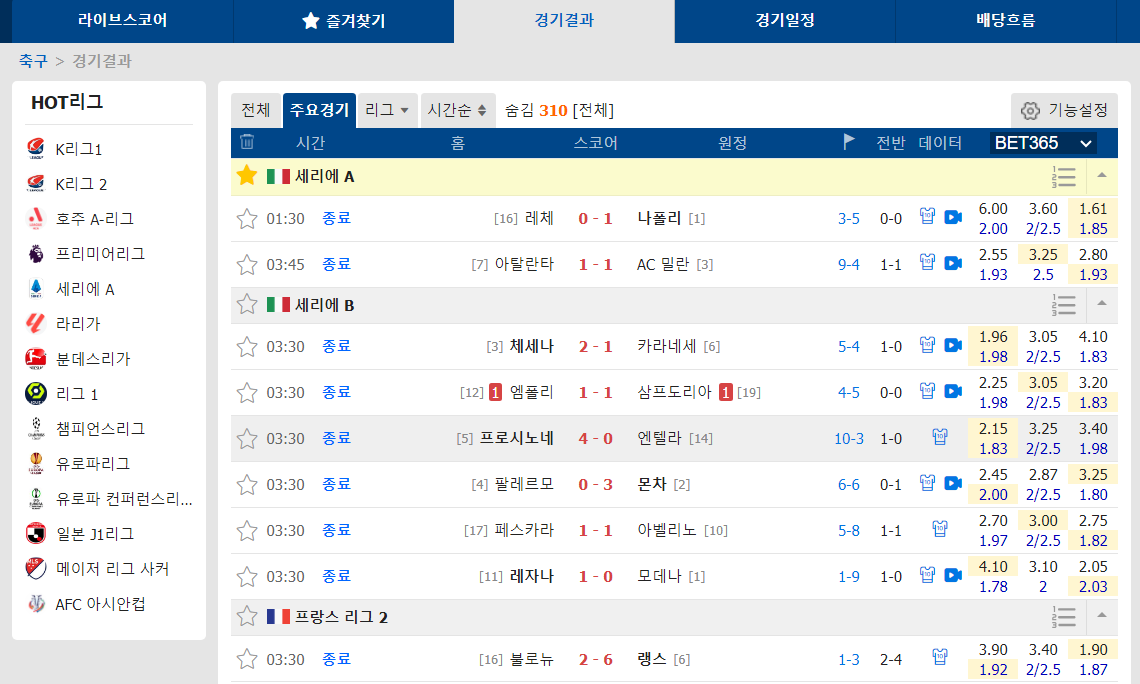The height and width of the screenshot is (684, 1140).
Task: Switch to the 주요경기 tab
Action: tap(321, 110)
